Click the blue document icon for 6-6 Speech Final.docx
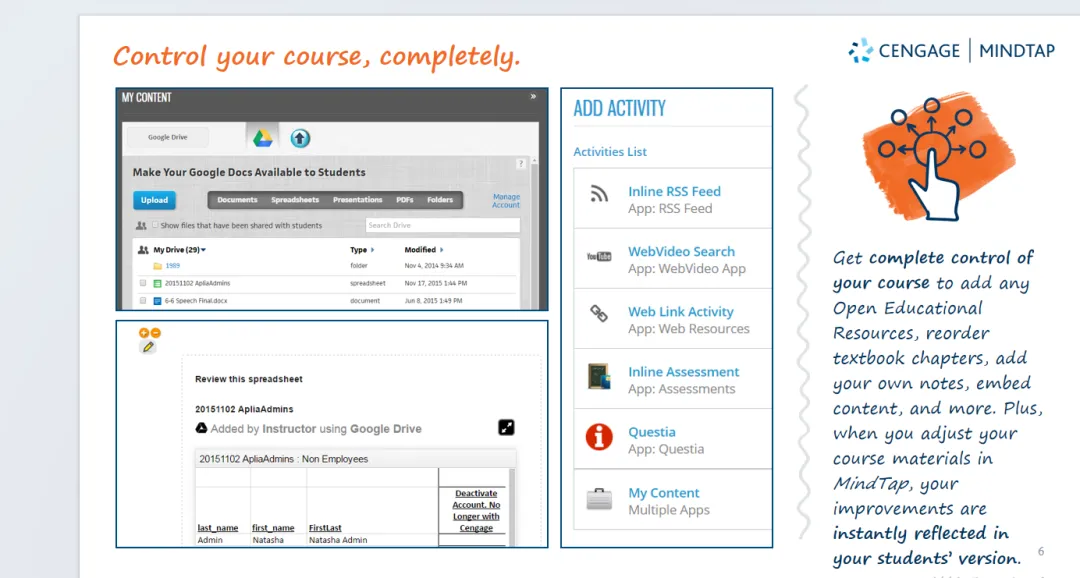1080x578 pixels. coord(157,301)
